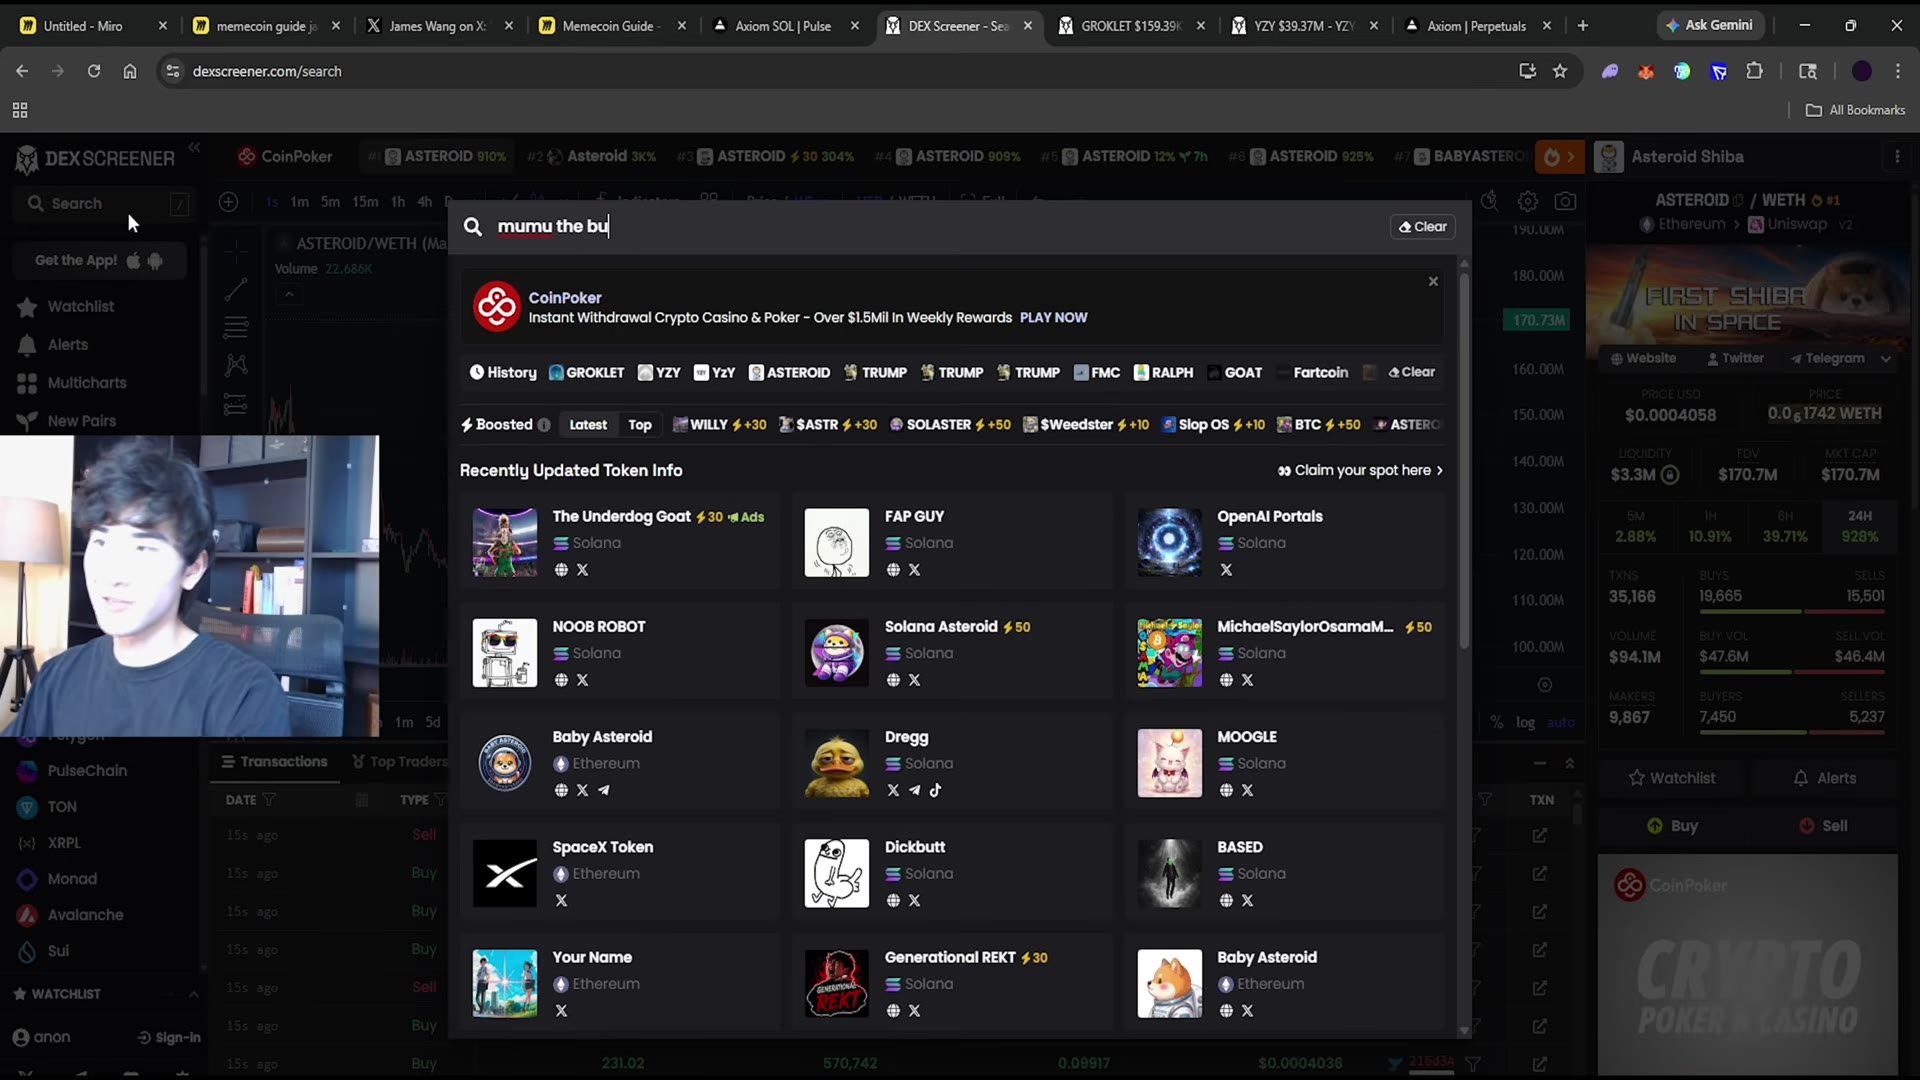
Task: Collapse the DEX Screener sidebar
Action: click(x=194, y=148)
